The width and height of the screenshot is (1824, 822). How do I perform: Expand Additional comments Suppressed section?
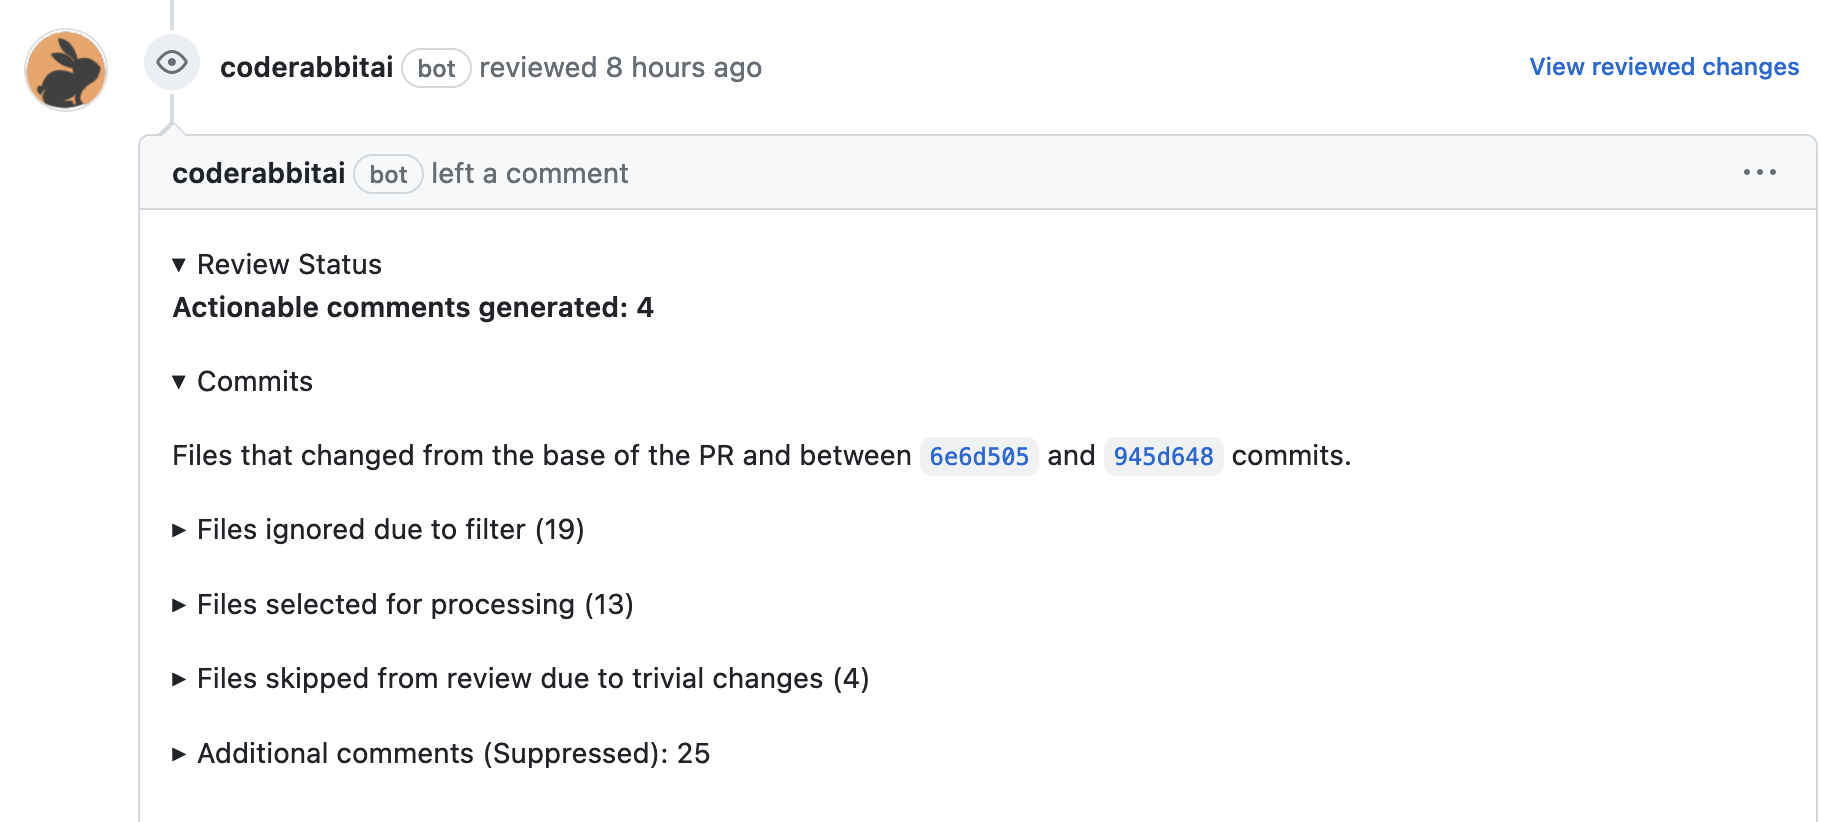point(442,753)
